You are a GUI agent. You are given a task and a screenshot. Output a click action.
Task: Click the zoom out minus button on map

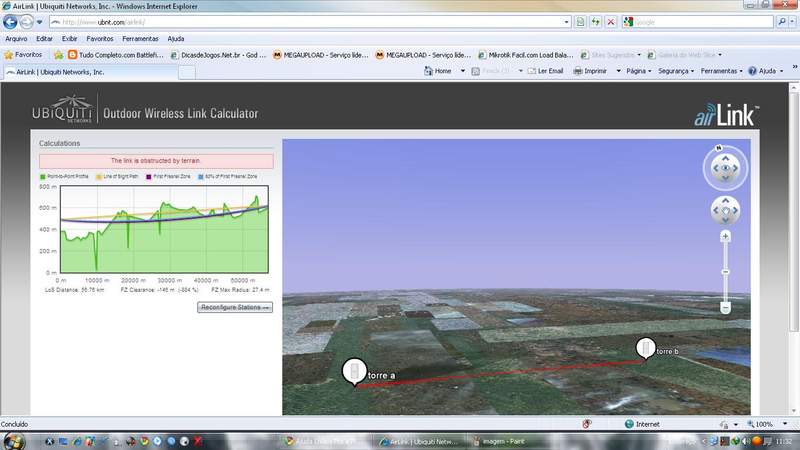click(x=725, y=308)
